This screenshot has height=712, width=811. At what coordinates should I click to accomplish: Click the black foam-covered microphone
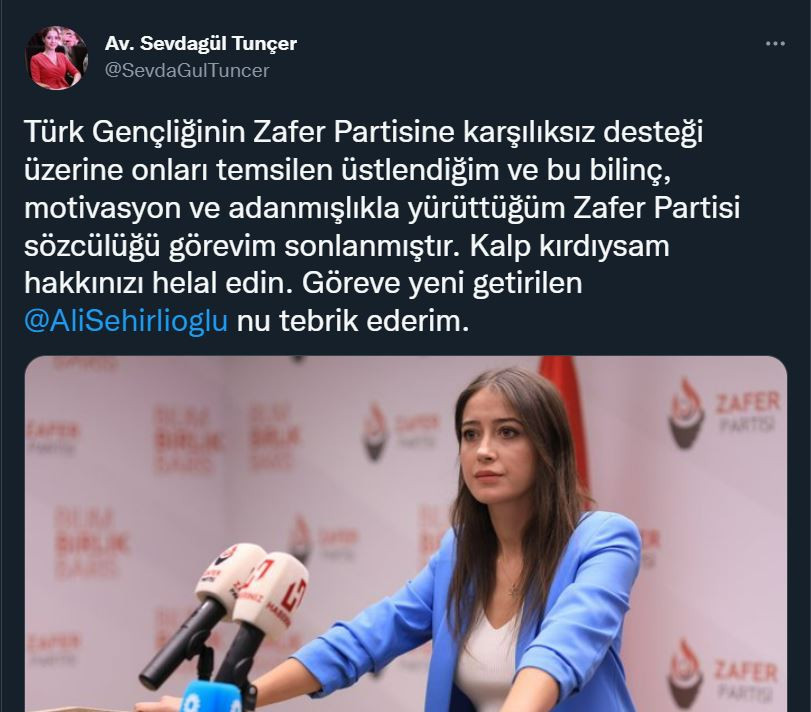(x=176, y=642)
